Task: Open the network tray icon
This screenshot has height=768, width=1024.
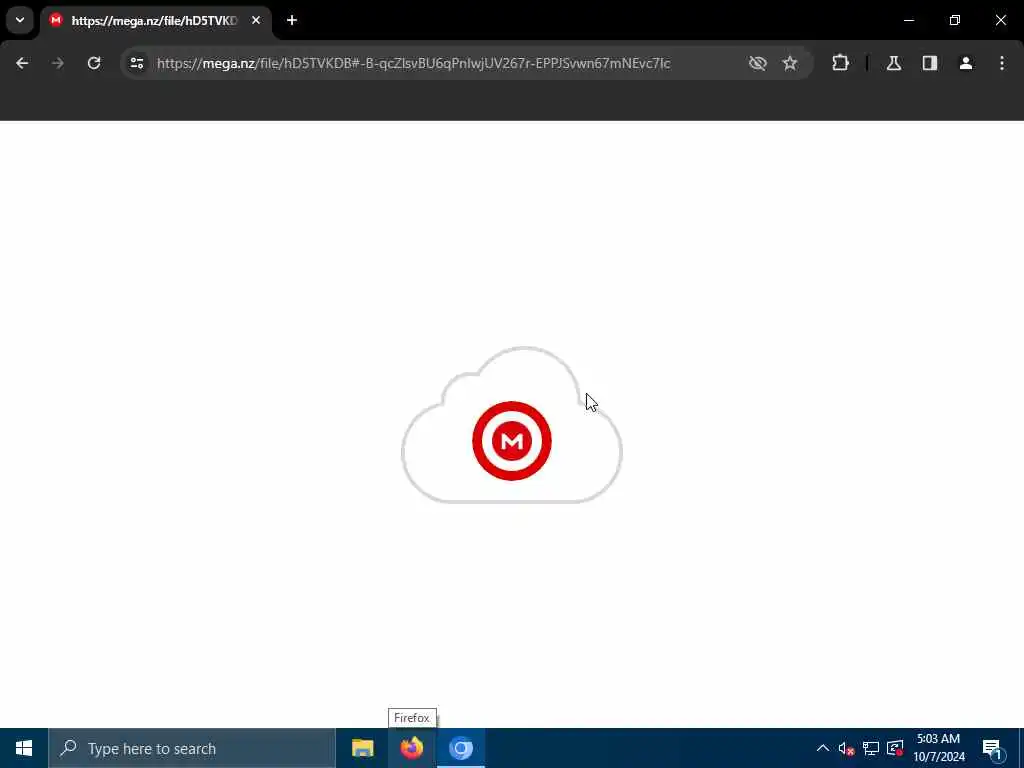Action: [871, 748]
